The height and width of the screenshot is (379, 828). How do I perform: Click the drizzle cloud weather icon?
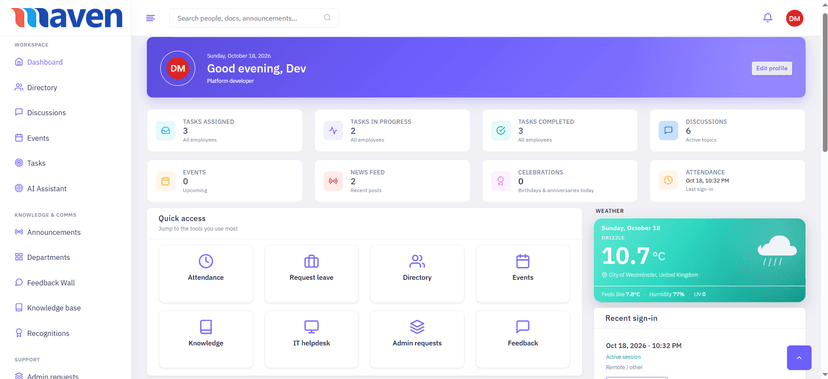pos(777,251)
